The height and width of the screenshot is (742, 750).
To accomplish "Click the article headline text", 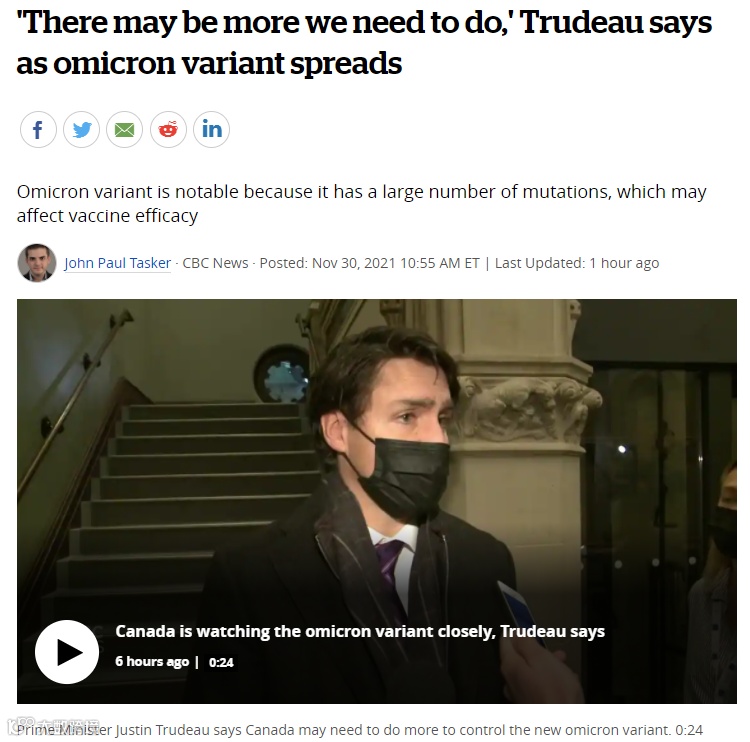I will 364,43.
